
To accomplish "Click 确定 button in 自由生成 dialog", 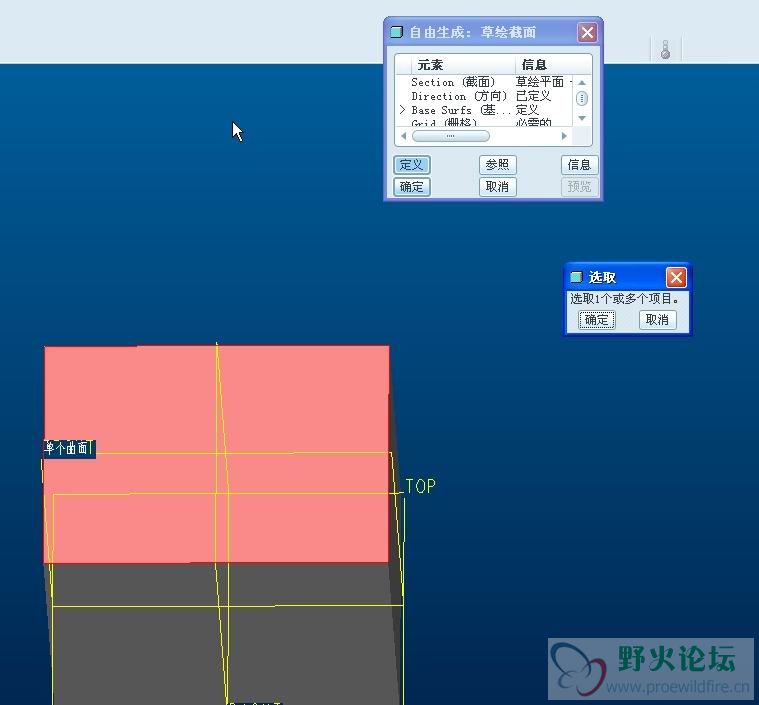I will [411, 186].
